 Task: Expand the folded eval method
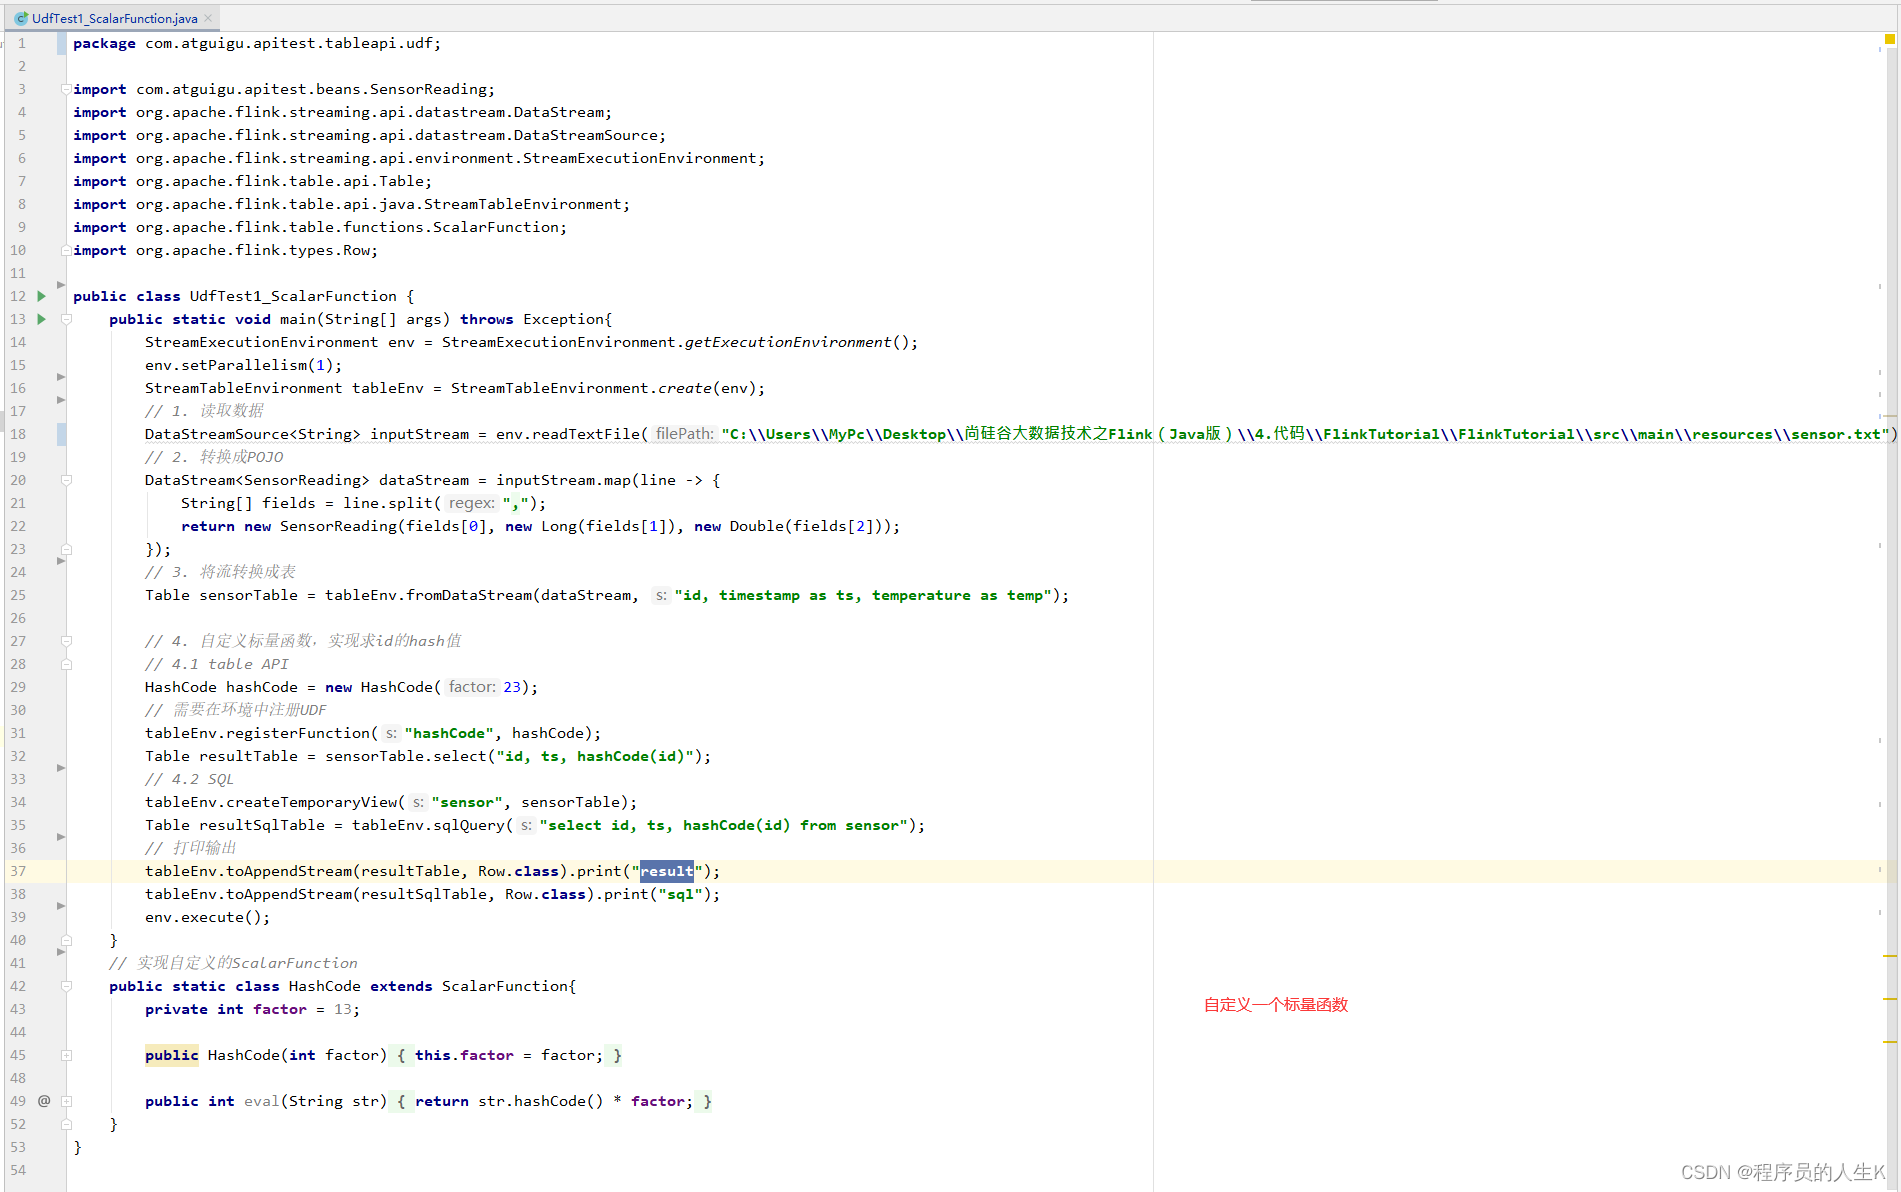[x=66, y=1101]
